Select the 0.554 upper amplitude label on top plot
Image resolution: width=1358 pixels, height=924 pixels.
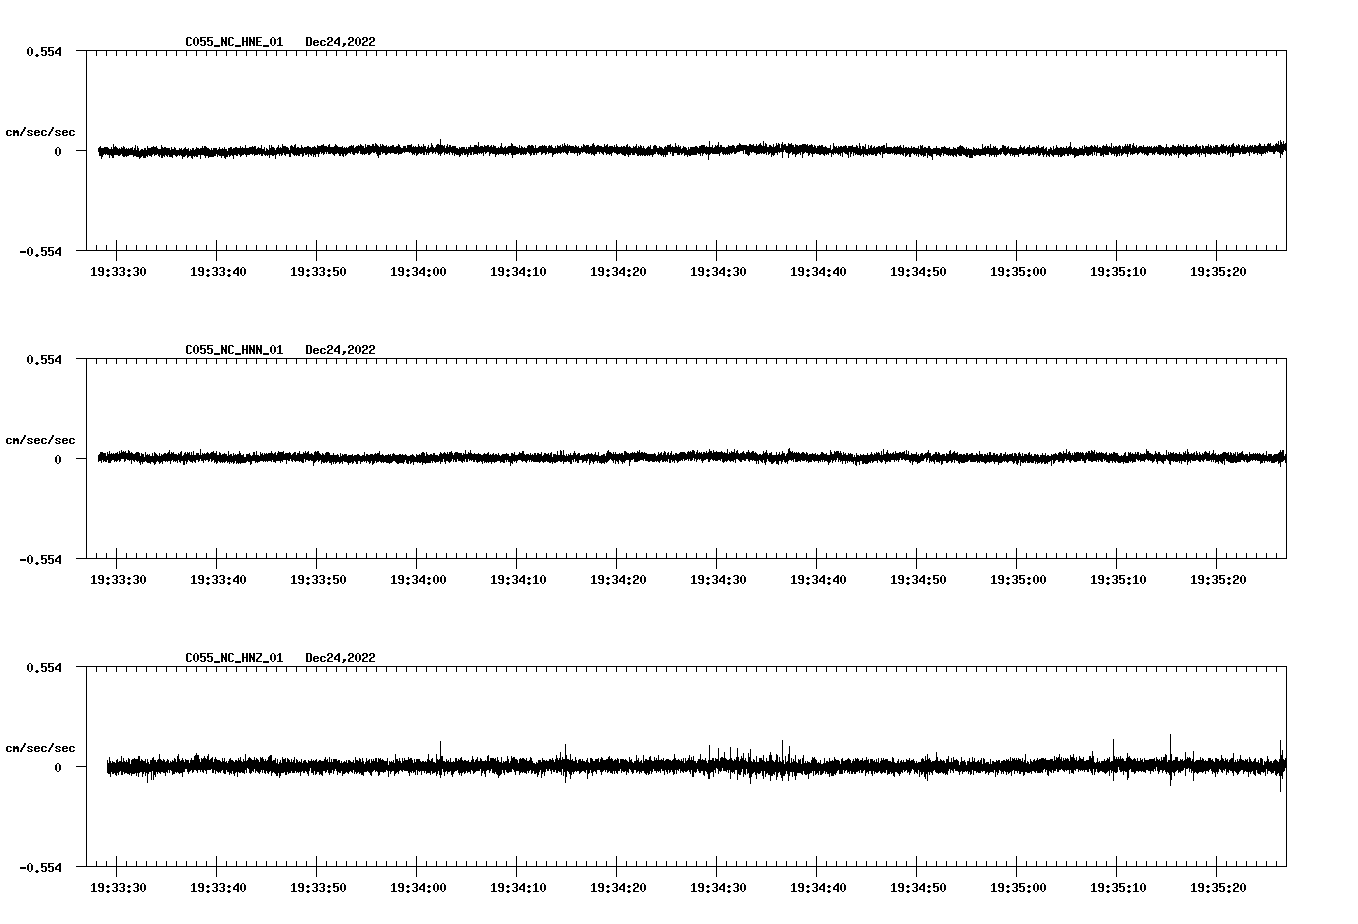[44, 50]
